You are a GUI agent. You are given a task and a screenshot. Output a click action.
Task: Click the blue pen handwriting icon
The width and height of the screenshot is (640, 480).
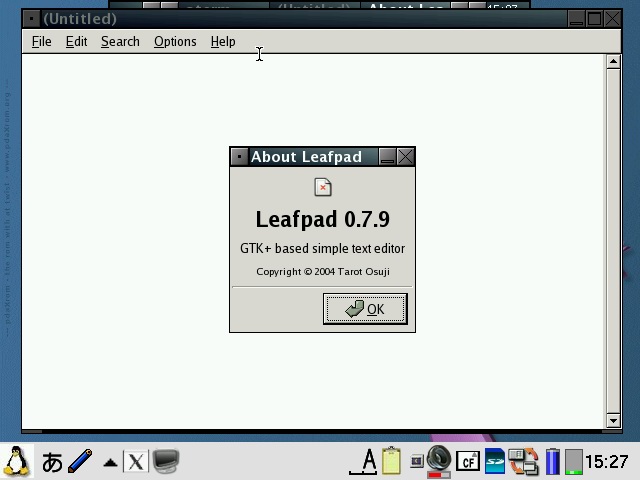[x=81, y=461]
